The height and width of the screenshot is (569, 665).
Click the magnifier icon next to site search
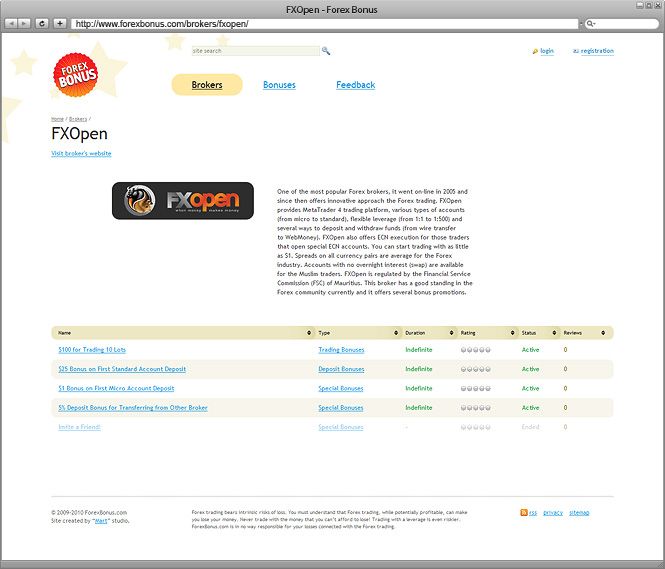(x=326, y=51)
